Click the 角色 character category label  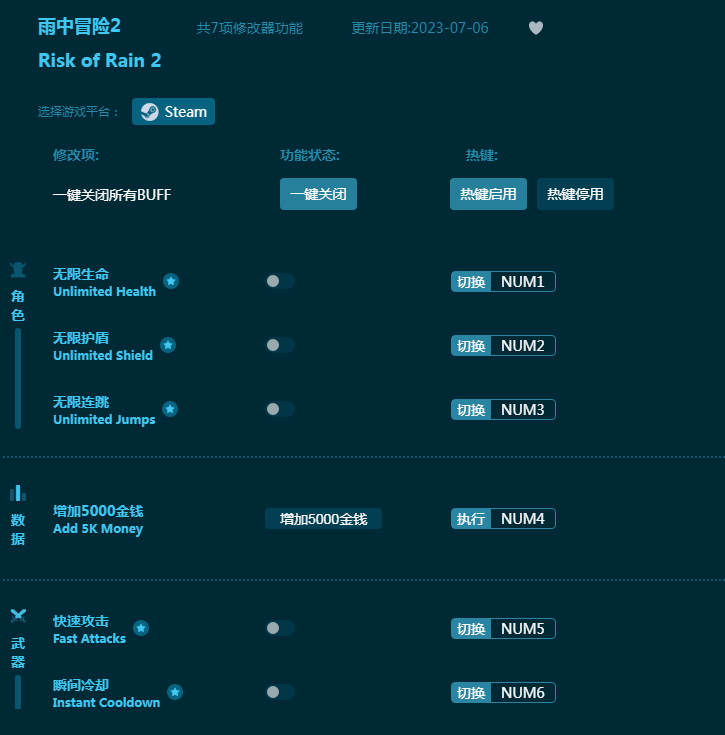pos(18,306)
